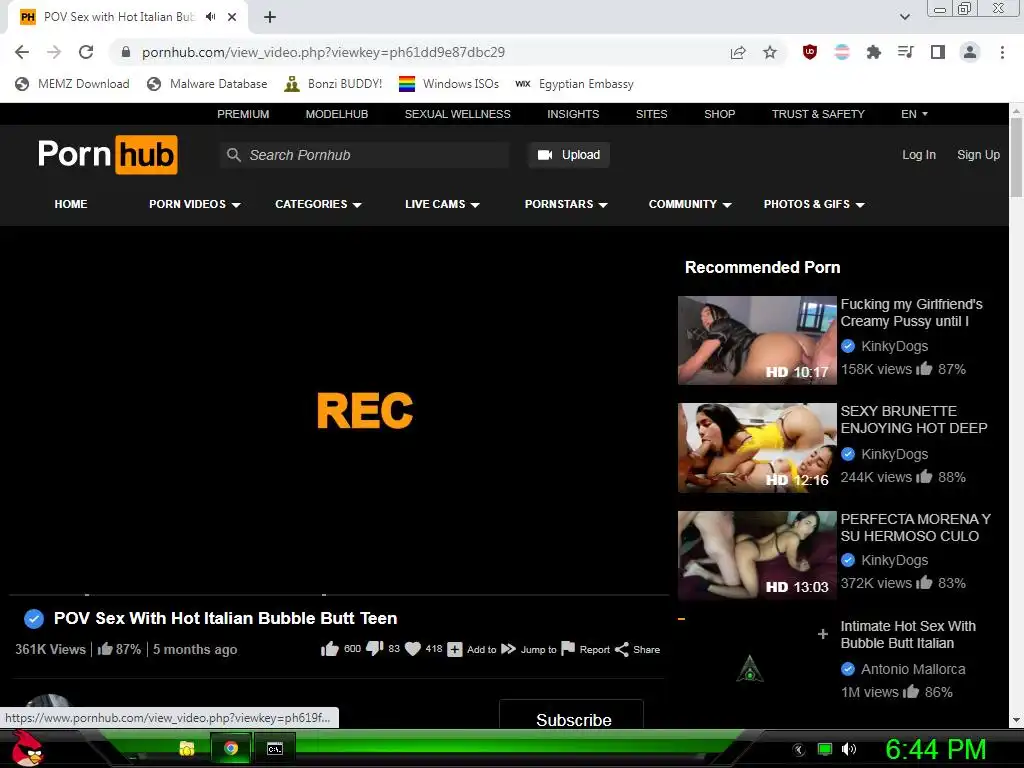This screenshot has width=1024, height=768.
Task: Open the Sites top menu item
Action: [x=652, y=114]
